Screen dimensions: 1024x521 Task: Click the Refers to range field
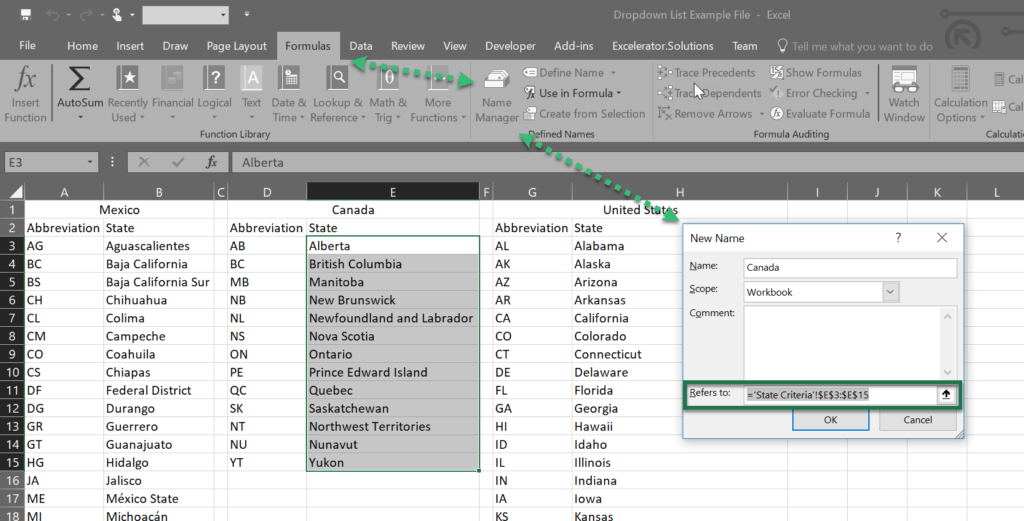pyautogui.click(x=840, y=394)
